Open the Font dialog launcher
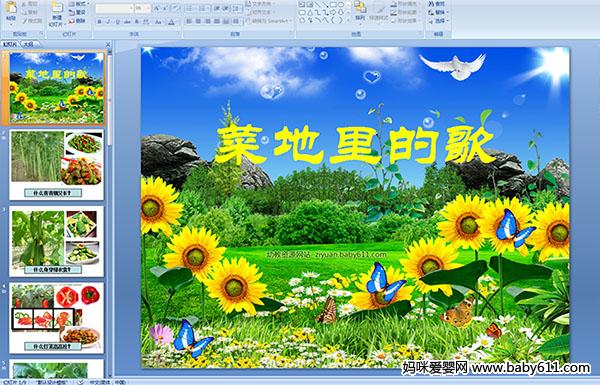This screenshot has width=600, height=385. (x=178, y=33)
